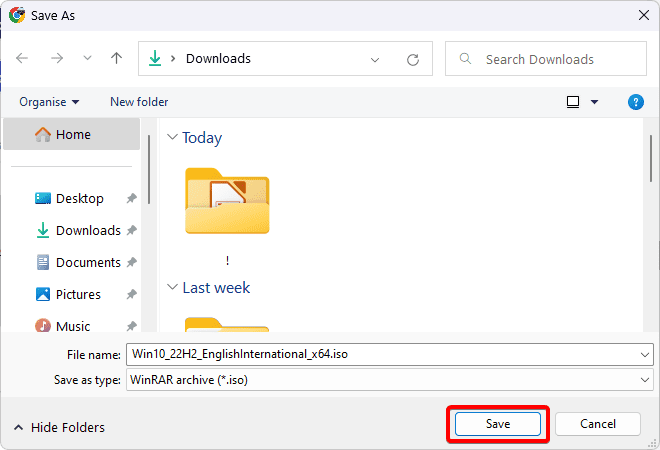The width and height of the screenshot is (660, 450).
Task: Collapse the Today group
Action: [172, 137]
